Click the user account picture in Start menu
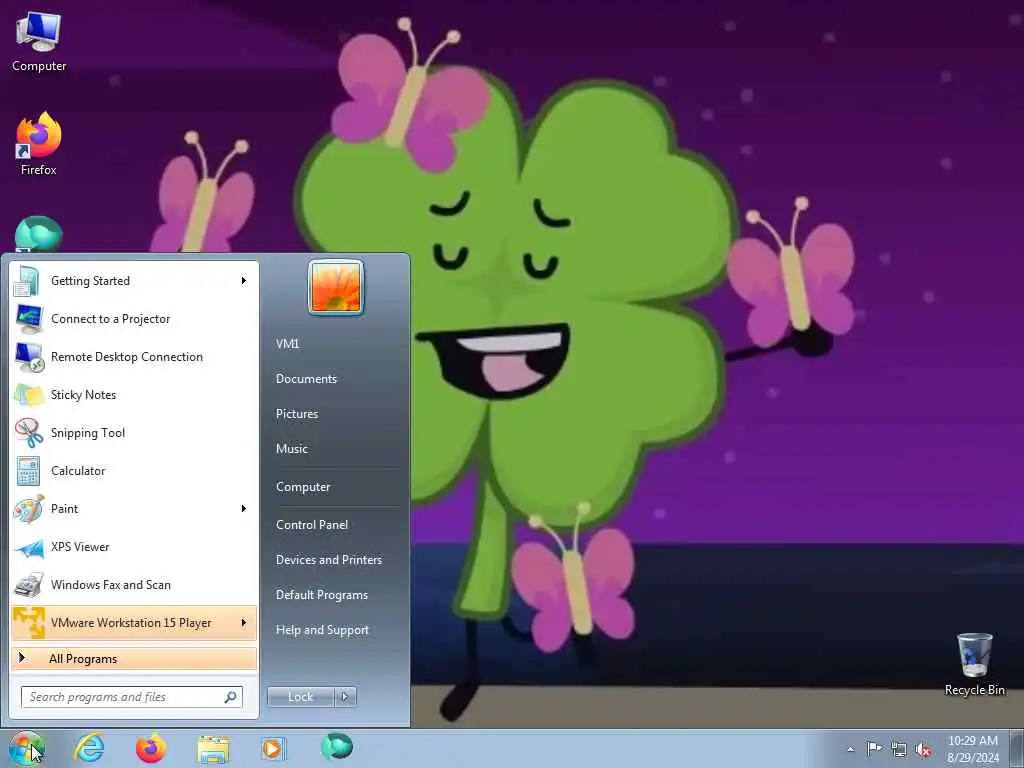 pyautogui.click(x=336, y=287)
